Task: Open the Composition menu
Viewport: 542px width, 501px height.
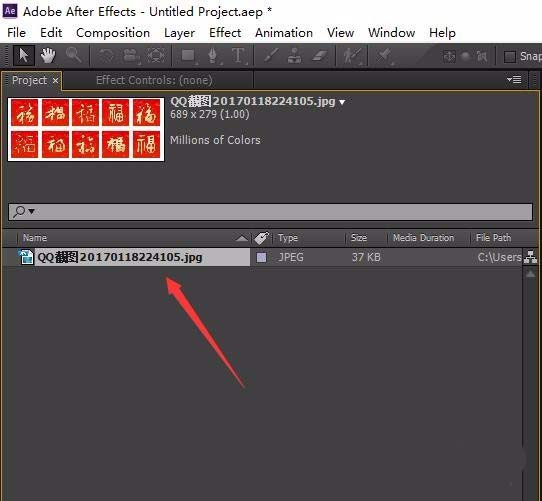Action: click(113, 33)
